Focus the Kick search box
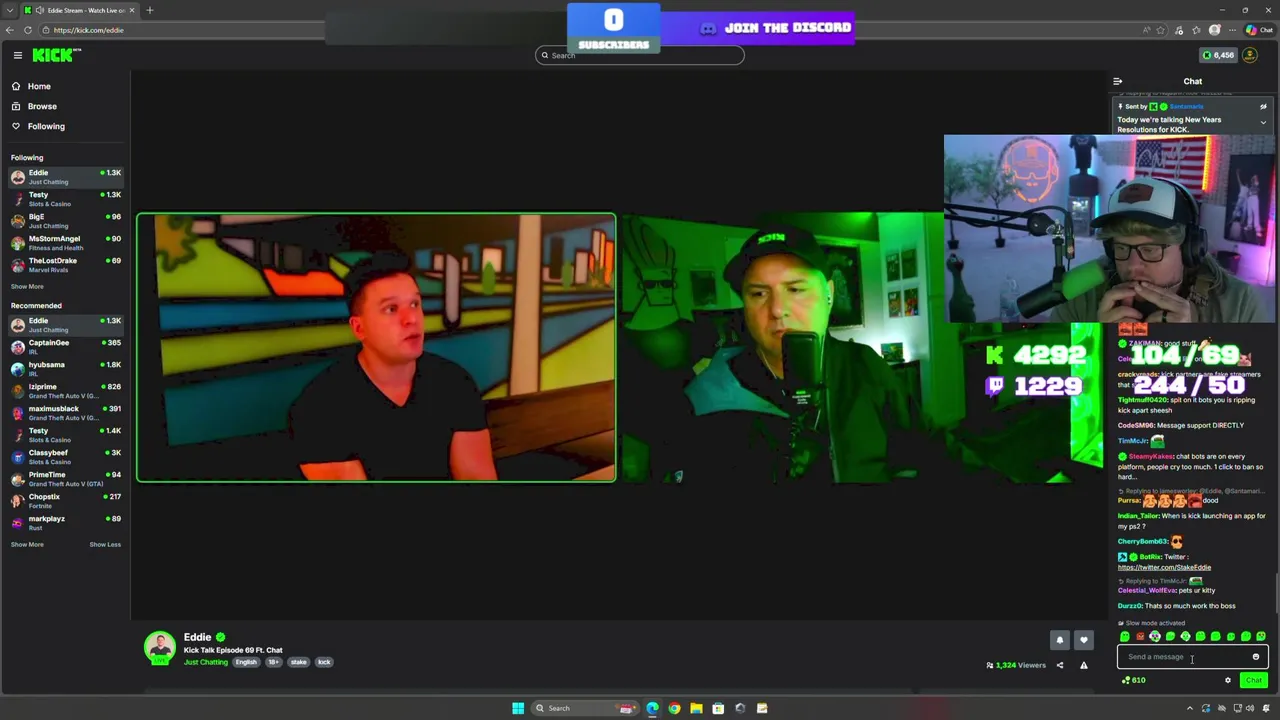The width and height of the screenshot is (1280, 720). point(640,55)
